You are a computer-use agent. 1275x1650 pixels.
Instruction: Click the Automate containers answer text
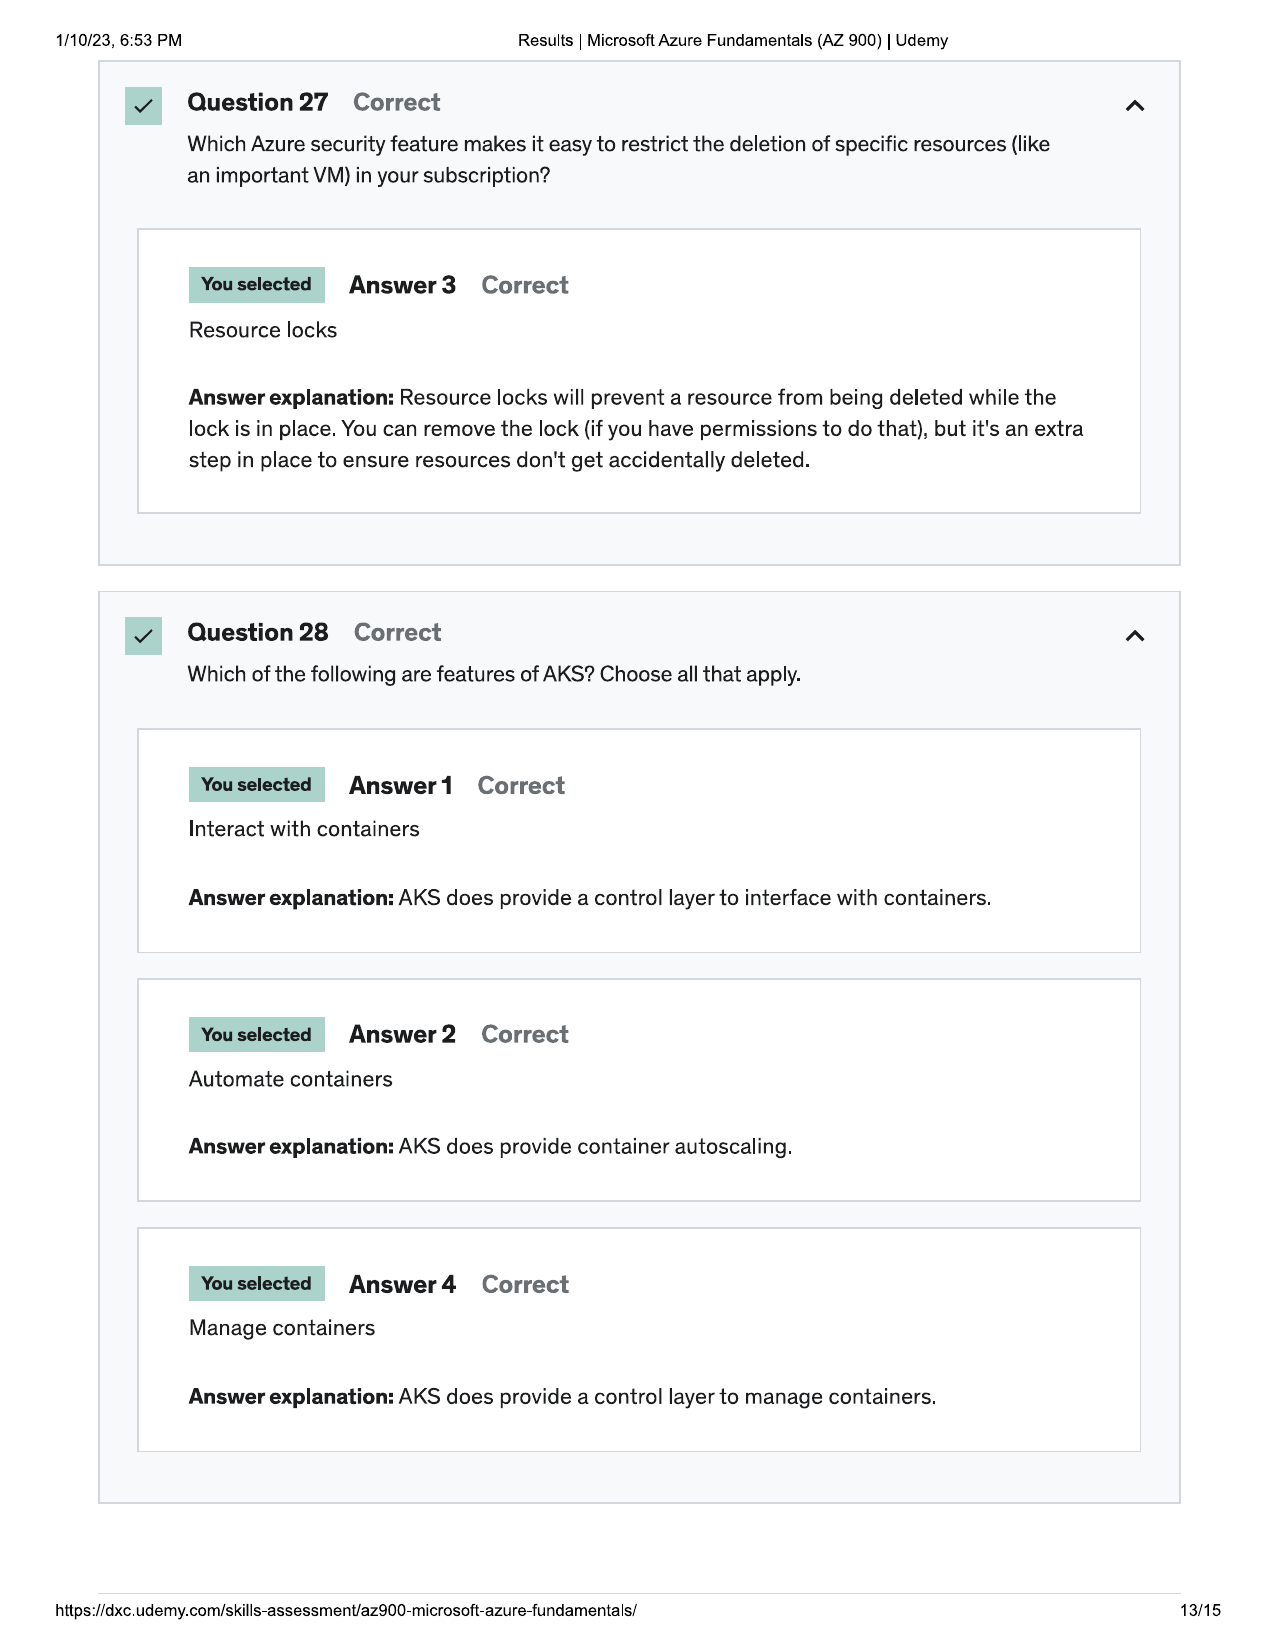[x=291, y=1079]
